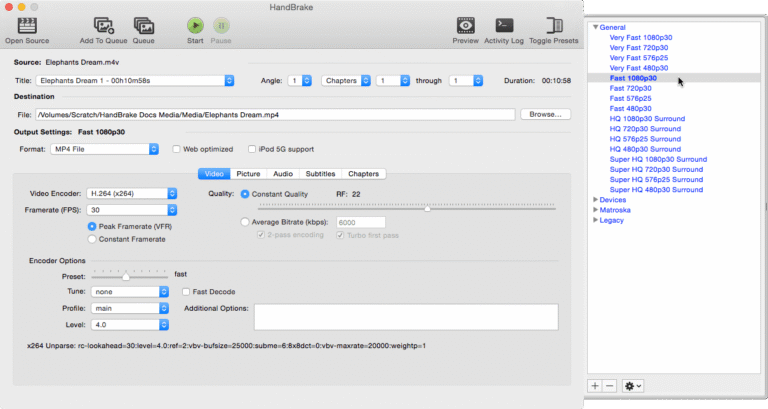Click the Toggle Presets drawer icon
Image resolution: width=768 pixels, height=409 pixels.
(554, 25)
